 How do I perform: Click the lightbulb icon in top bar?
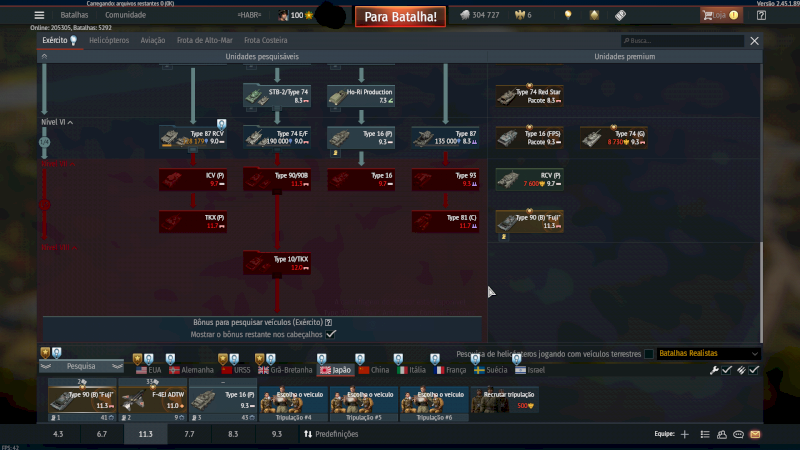click(568, 15)
